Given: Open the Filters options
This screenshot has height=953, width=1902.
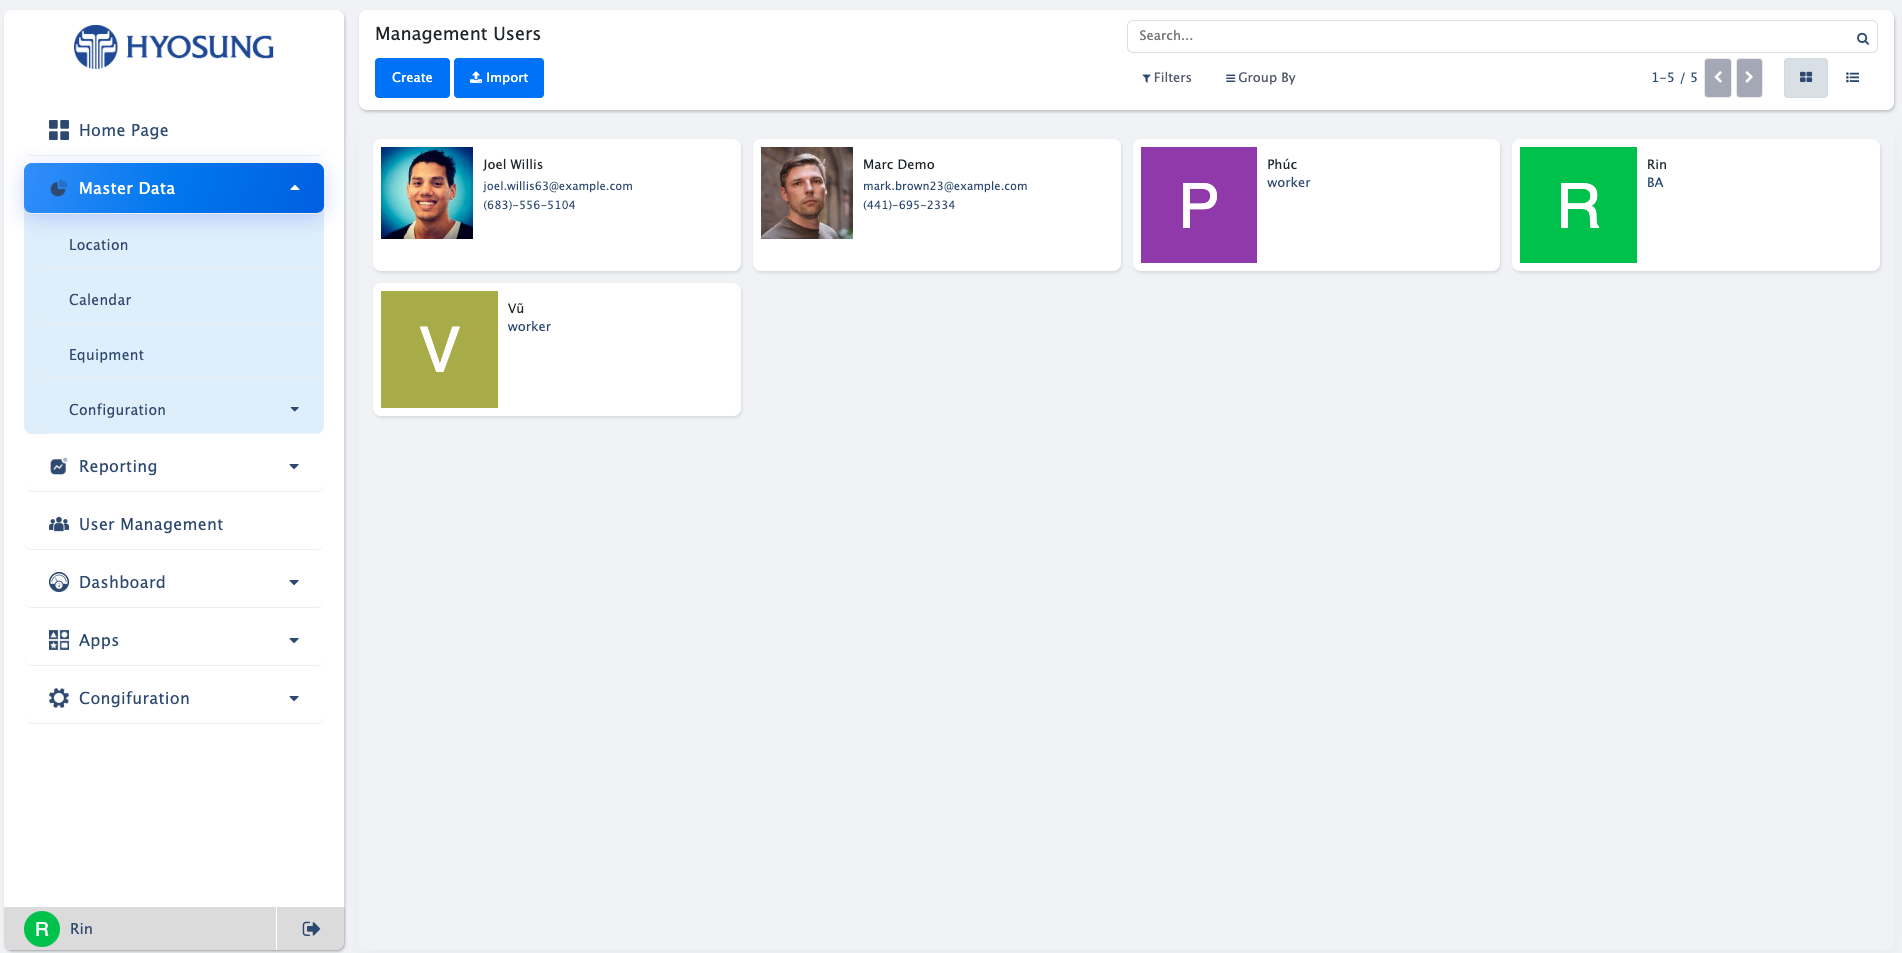Looking at the screenshot, I should tap(1167, 78).
